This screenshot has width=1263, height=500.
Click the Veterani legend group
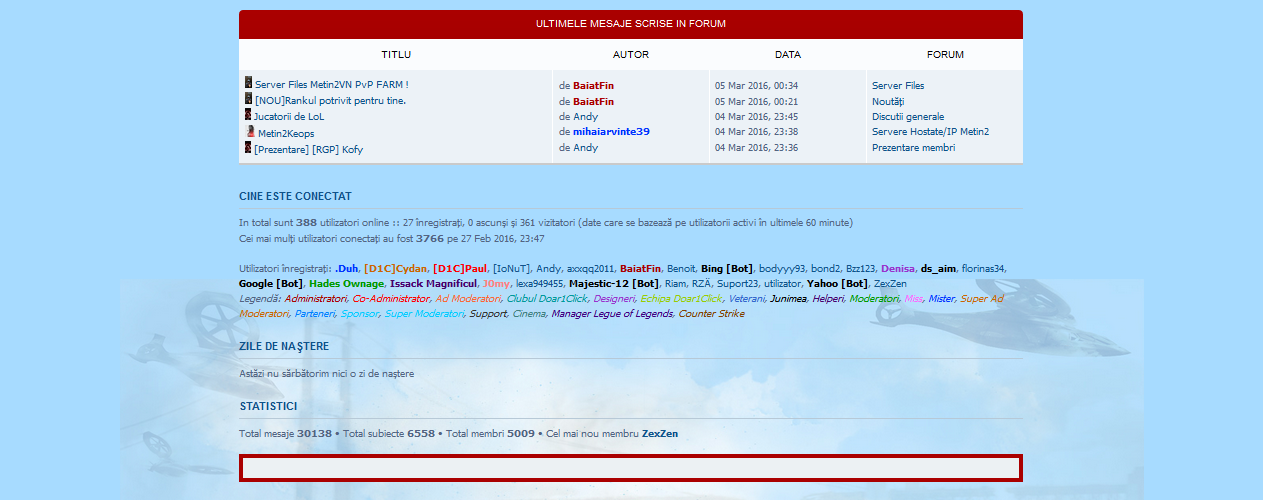(746, 299)
